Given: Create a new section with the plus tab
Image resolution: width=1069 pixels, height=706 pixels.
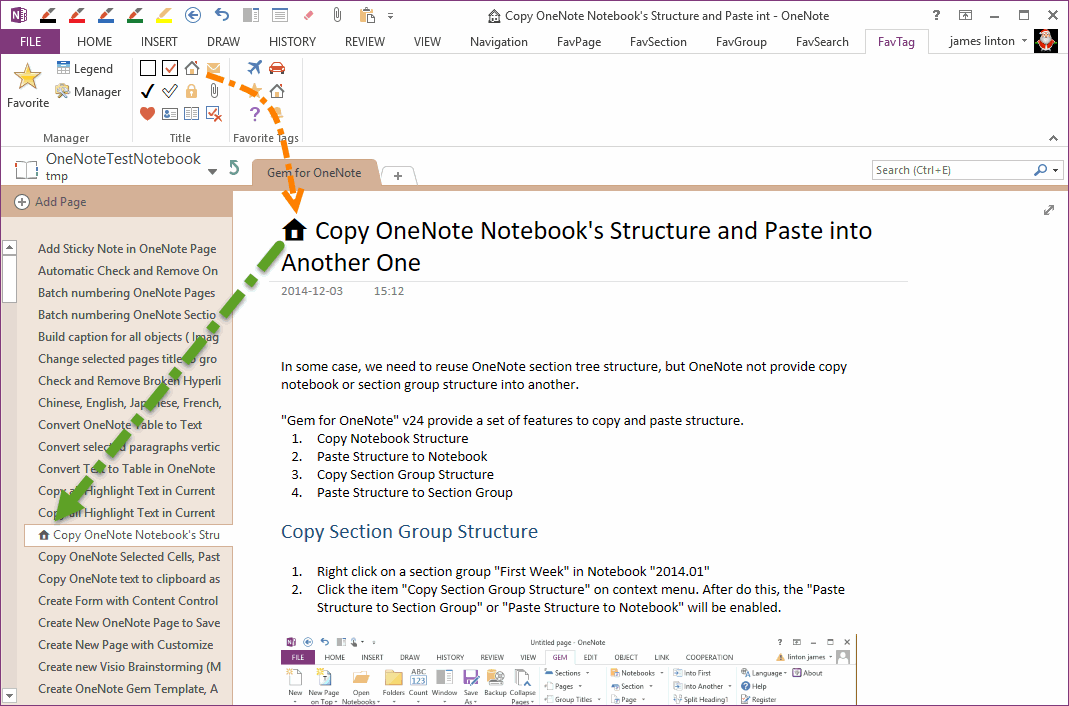Looking at the screenshot, I should point(397,176).
